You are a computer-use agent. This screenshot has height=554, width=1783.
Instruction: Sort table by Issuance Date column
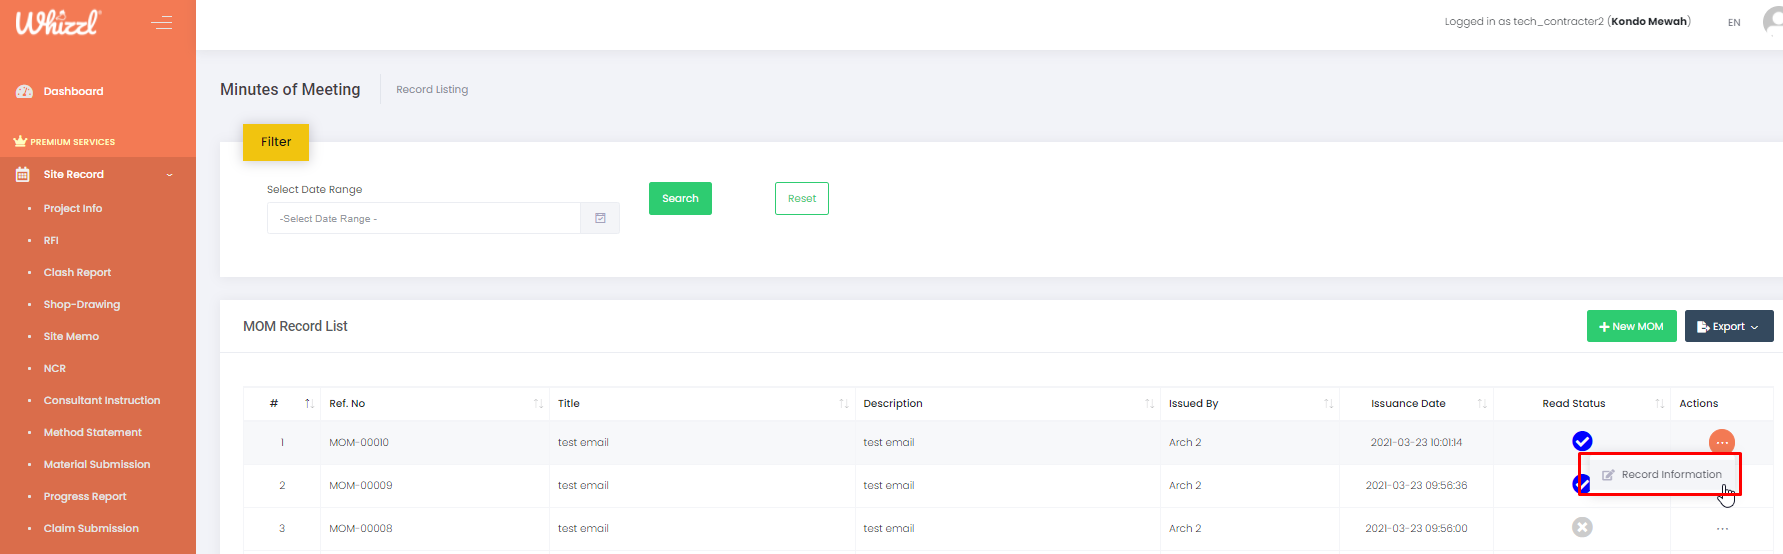tap(1481, 404)
